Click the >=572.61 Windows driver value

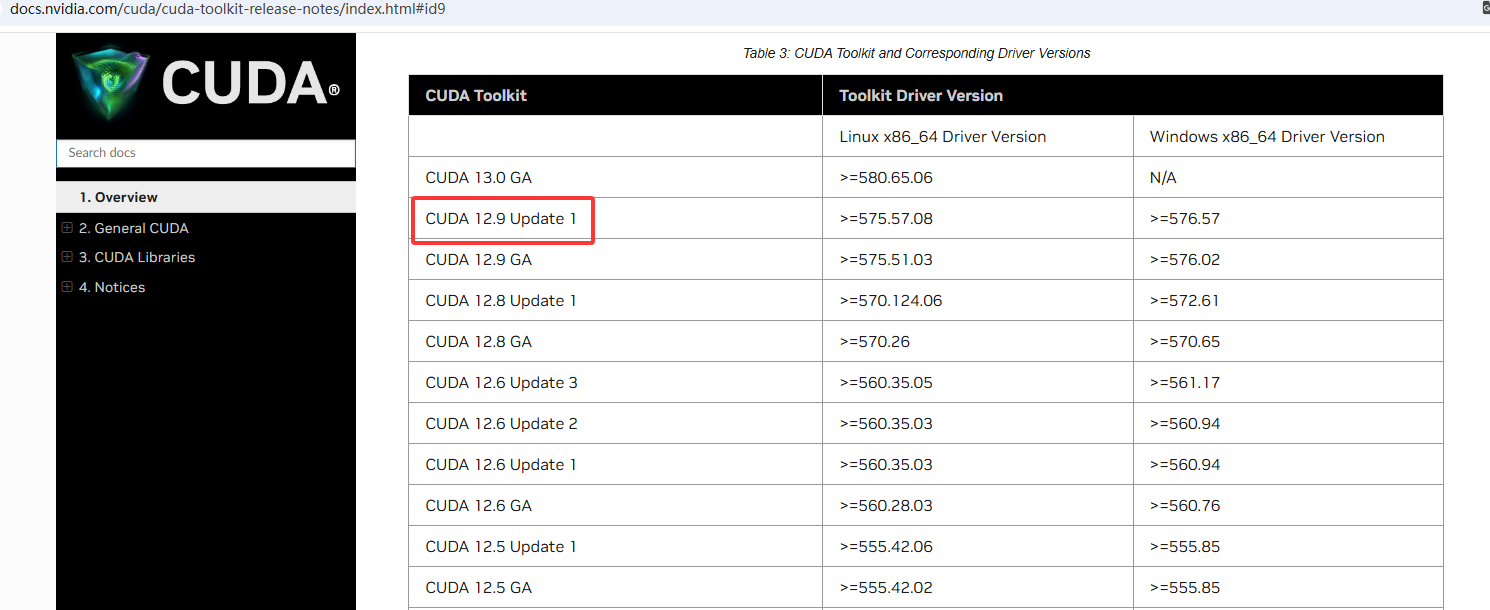(x=1185, y=301)
